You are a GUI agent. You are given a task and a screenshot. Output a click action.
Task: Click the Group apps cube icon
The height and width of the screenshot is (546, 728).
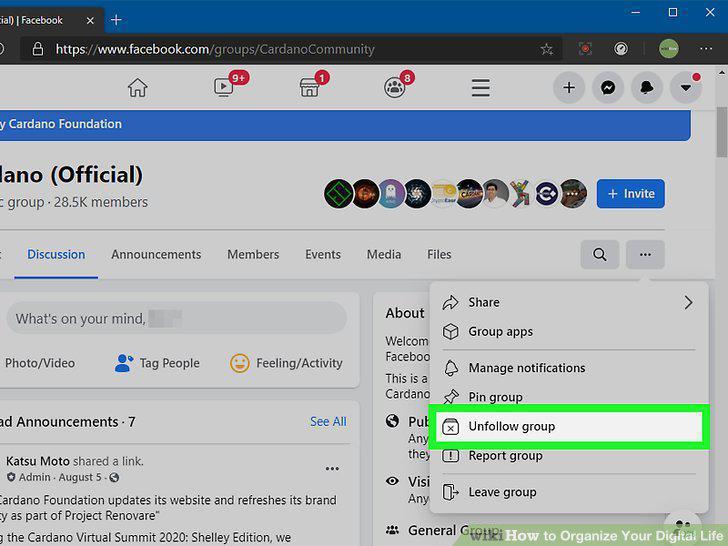coord(450,332)
